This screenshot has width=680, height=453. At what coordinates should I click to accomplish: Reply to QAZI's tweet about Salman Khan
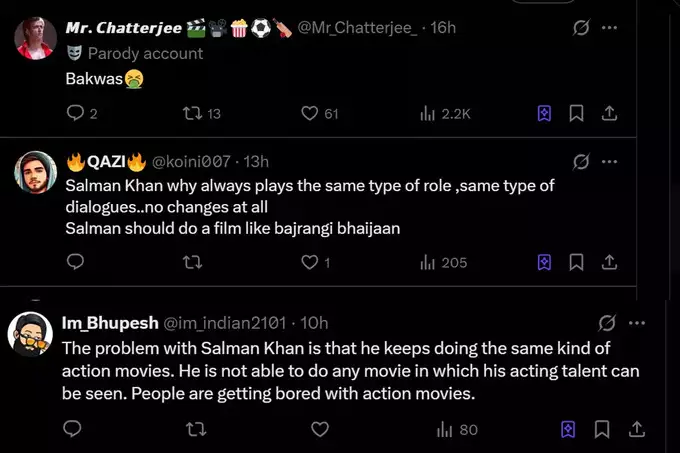click(x=76, y=262)
